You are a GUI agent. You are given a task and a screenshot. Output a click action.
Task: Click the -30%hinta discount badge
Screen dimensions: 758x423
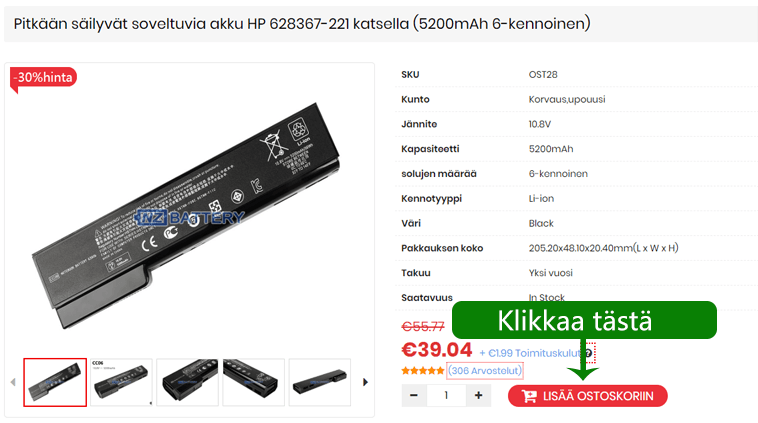44,77
